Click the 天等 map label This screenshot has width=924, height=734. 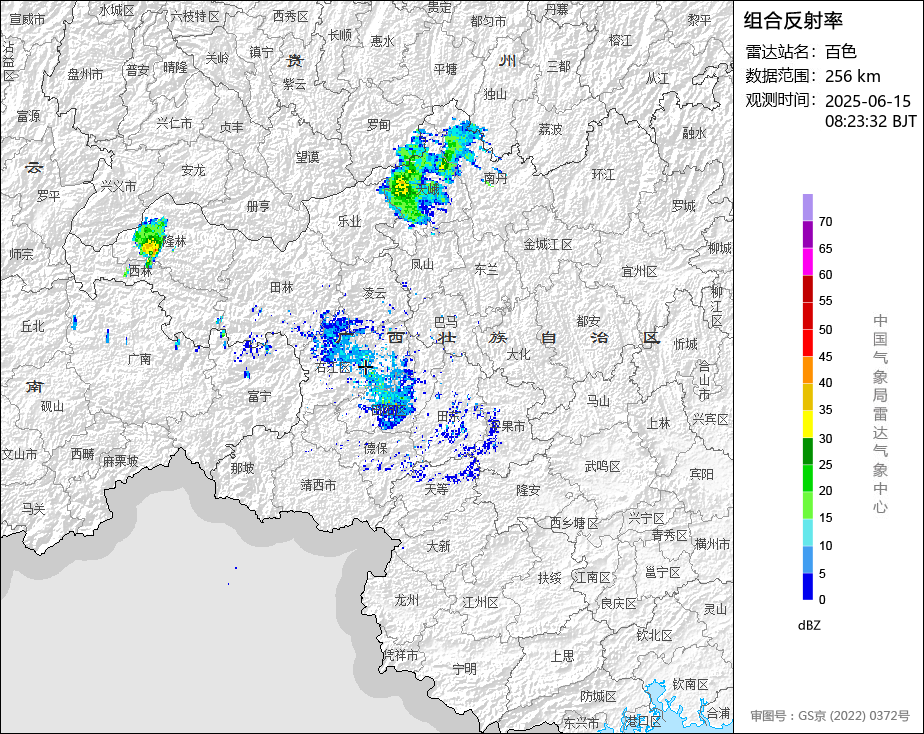(x=437, y=489)
